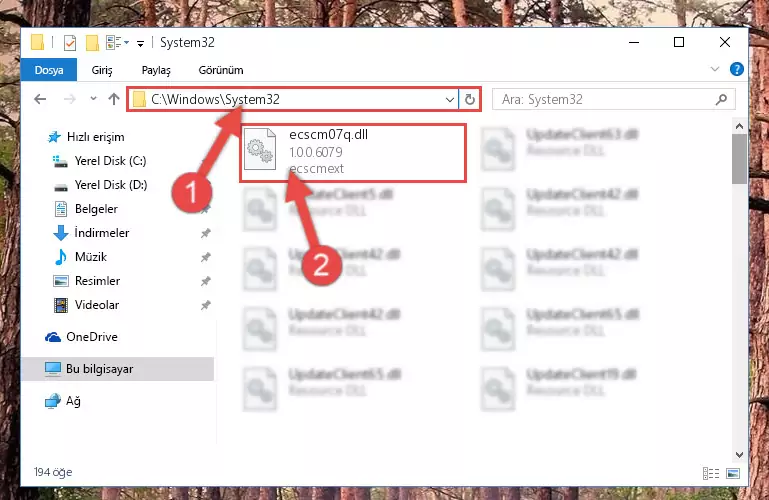Click the ecscm07q.dll gear file icon
Viewport: 769px width, 500px height.
(x=260, y=149)
